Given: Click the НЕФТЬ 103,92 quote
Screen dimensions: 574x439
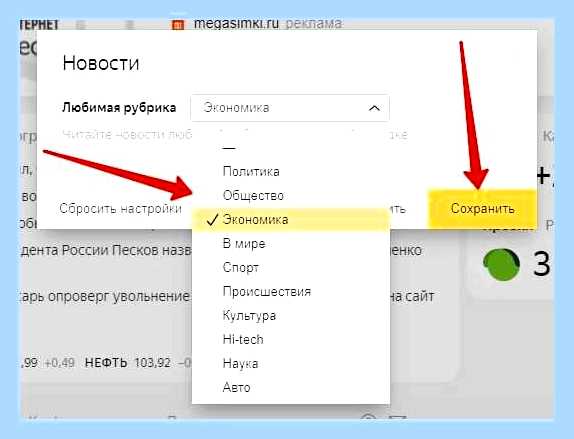Looking at the screenshot, I should tap(128, 363).
